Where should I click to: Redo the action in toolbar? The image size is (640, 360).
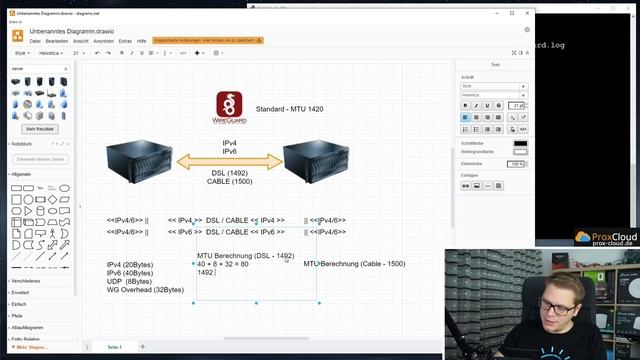[x=108, y=53]
